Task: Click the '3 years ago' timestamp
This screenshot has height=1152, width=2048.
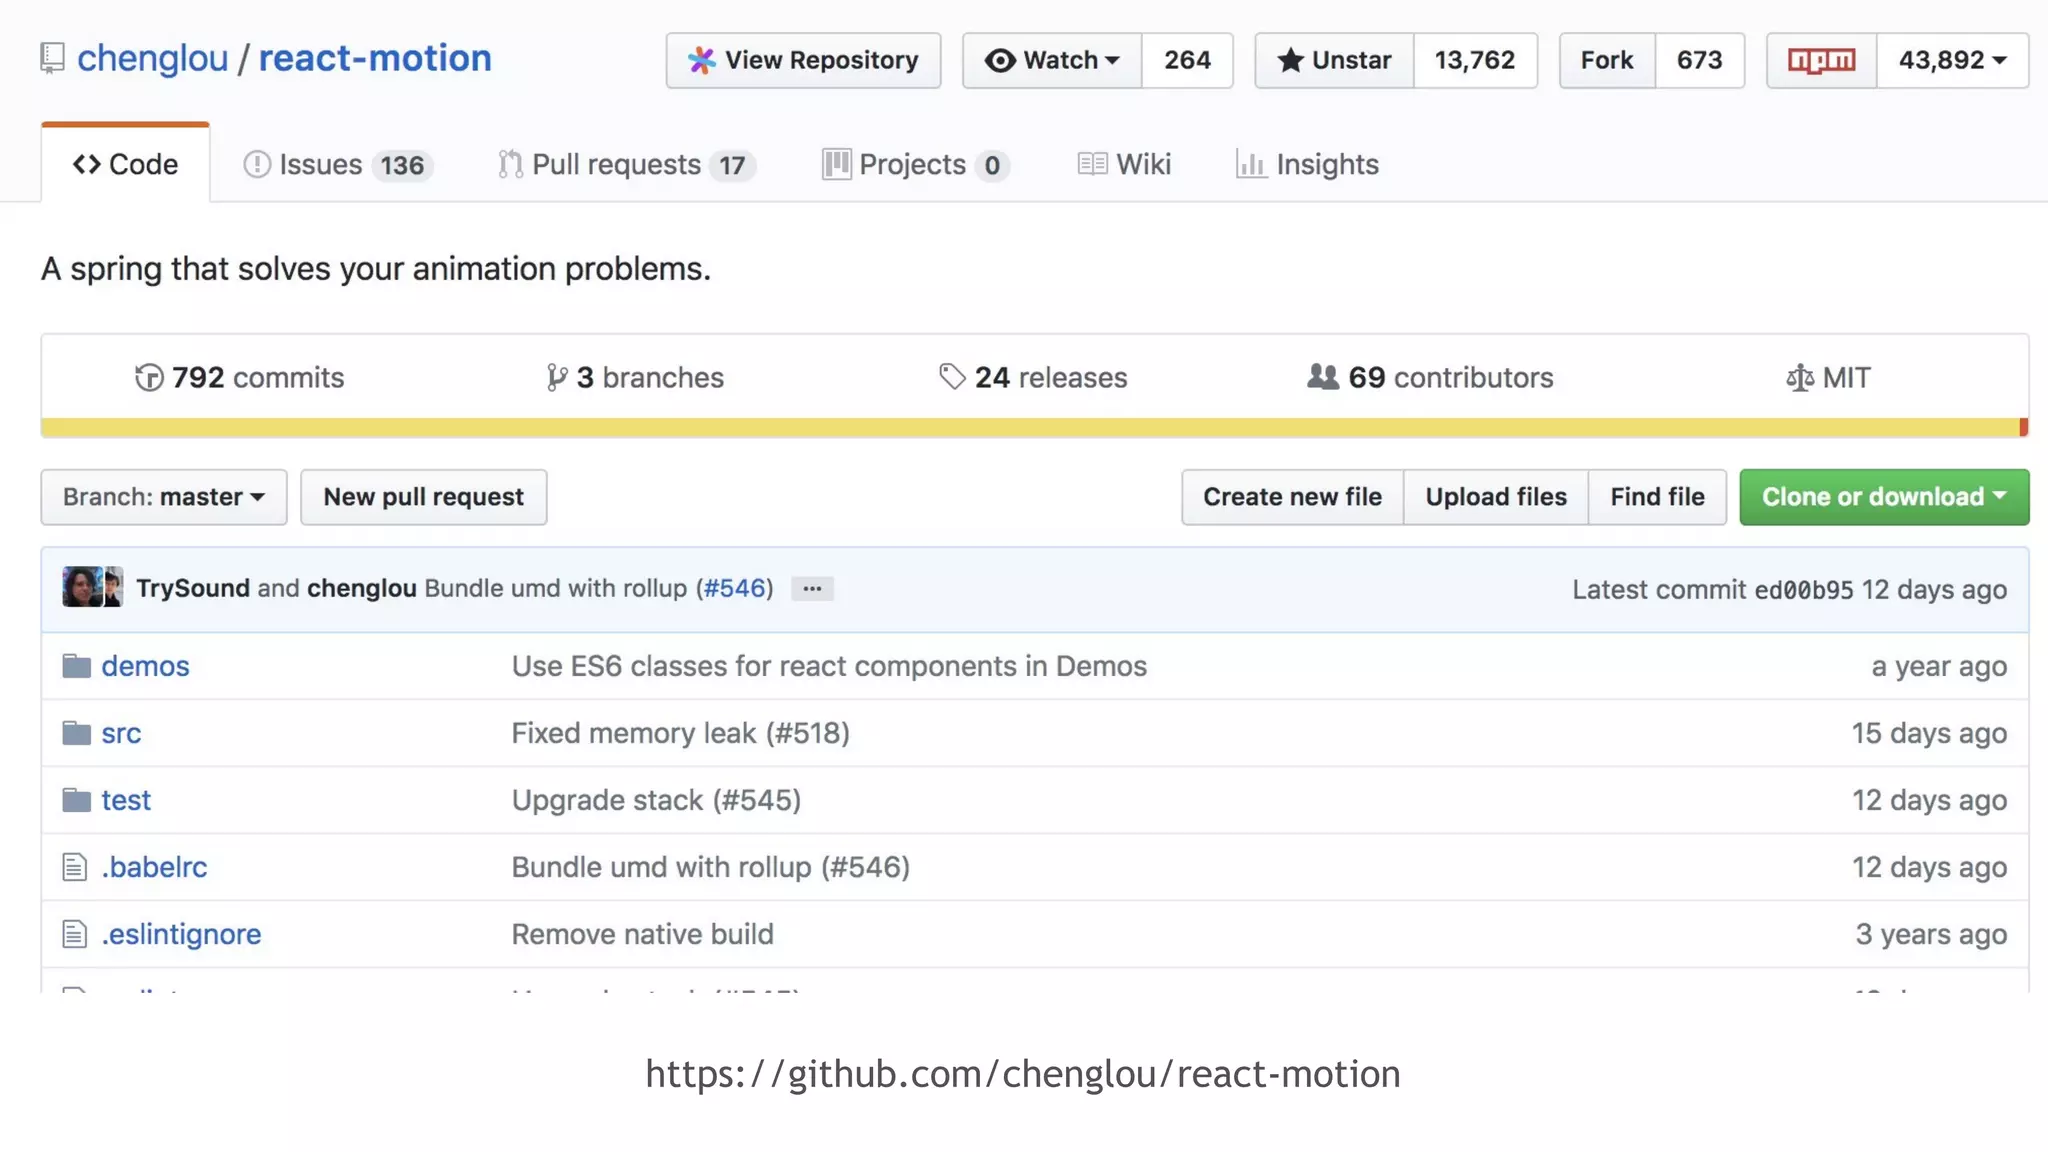Action: pos(1931,934)
